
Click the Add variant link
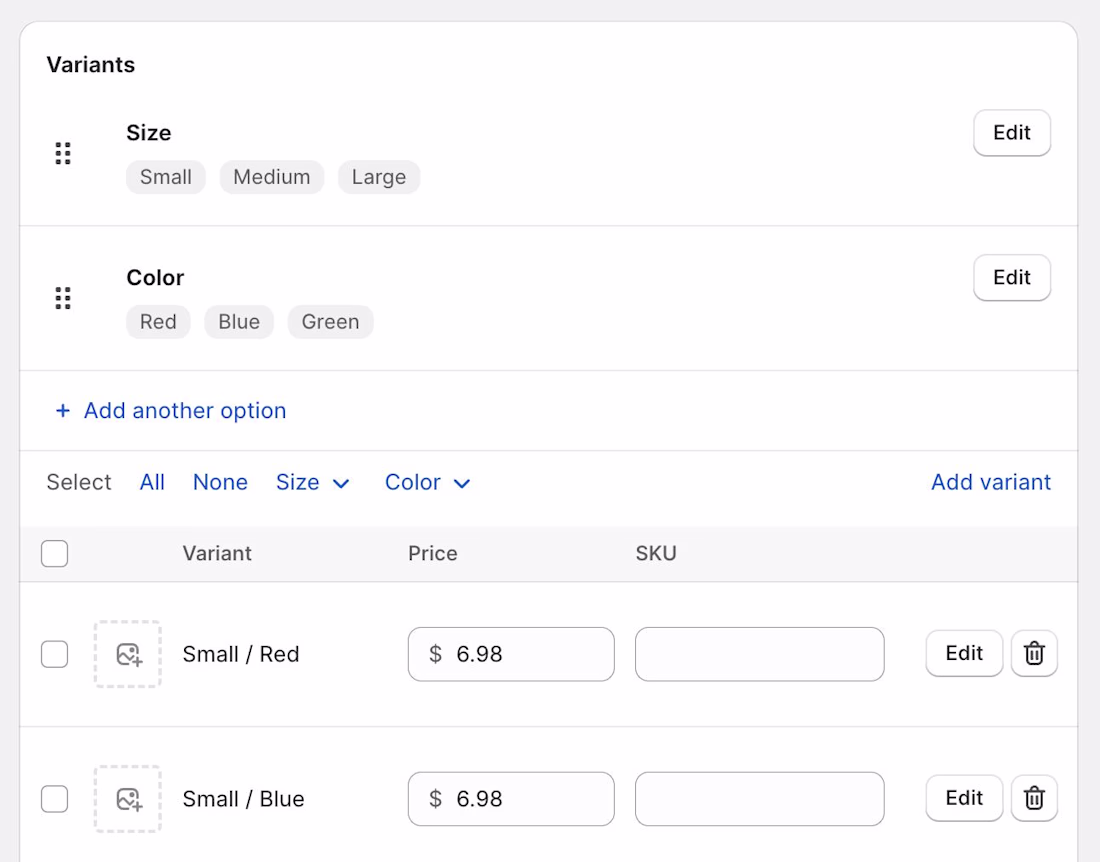991,483
